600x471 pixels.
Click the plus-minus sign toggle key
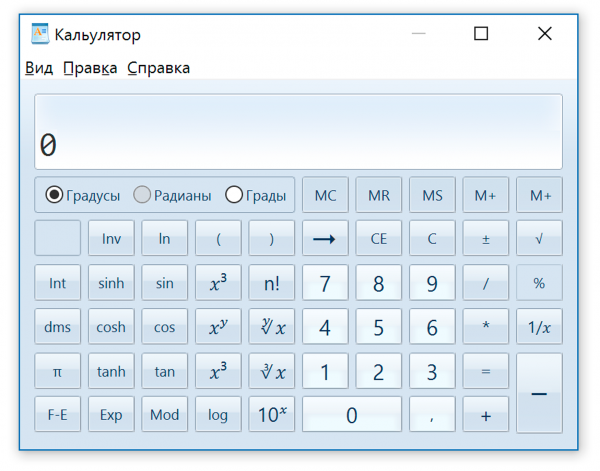486,239
